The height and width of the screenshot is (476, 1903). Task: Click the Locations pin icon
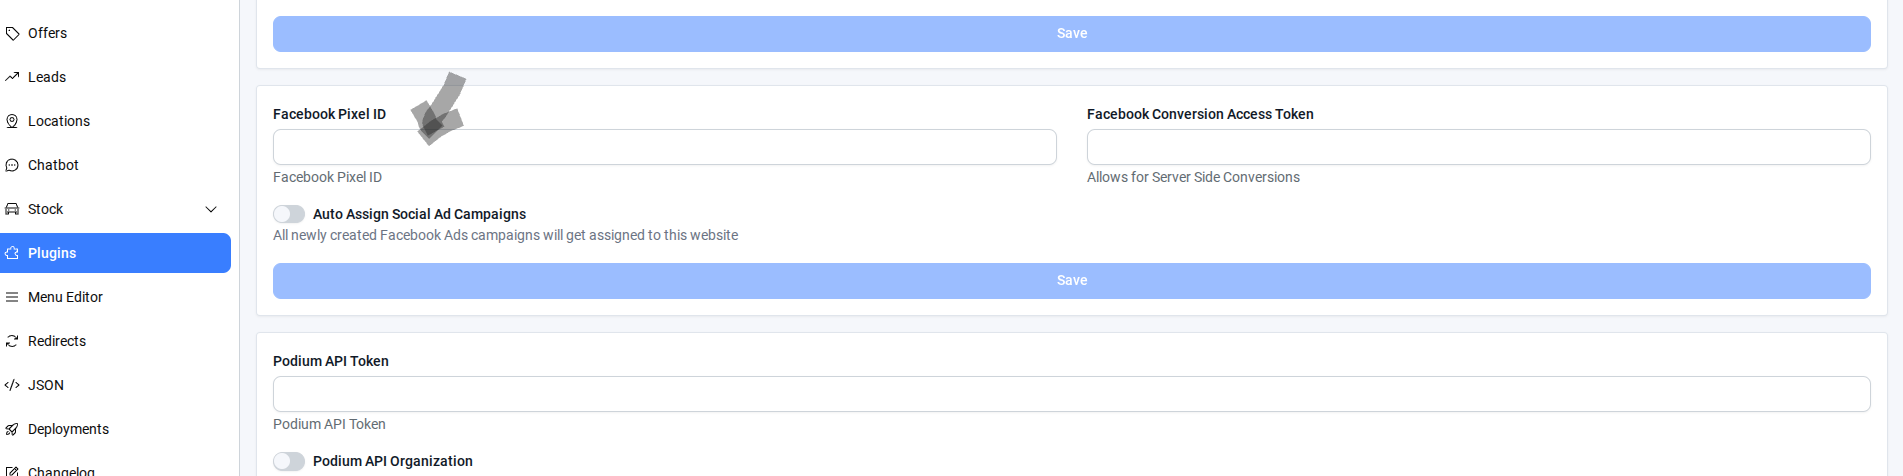click(12, 121)
